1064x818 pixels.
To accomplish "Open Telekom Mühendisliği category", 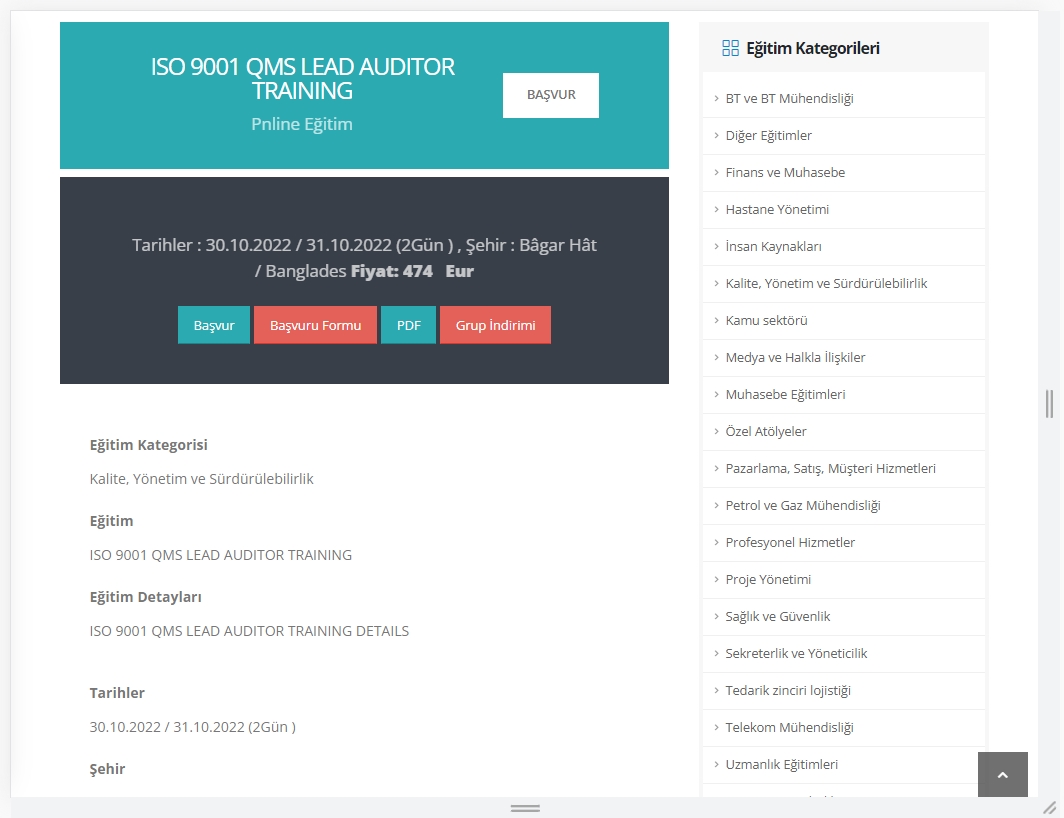I will pos(789,728).
